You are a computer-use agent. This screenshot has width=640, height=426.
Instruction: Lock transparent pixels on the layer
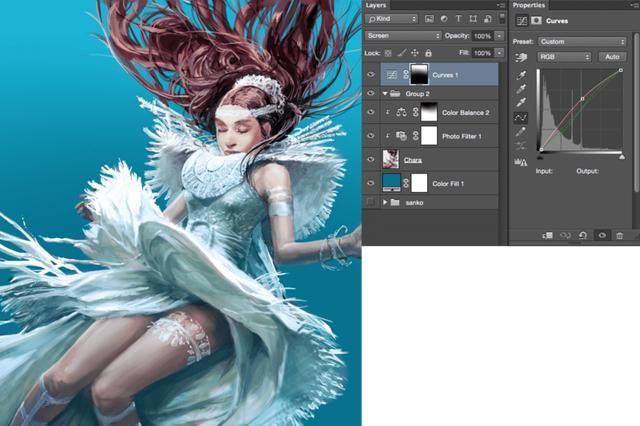(388, 53)
